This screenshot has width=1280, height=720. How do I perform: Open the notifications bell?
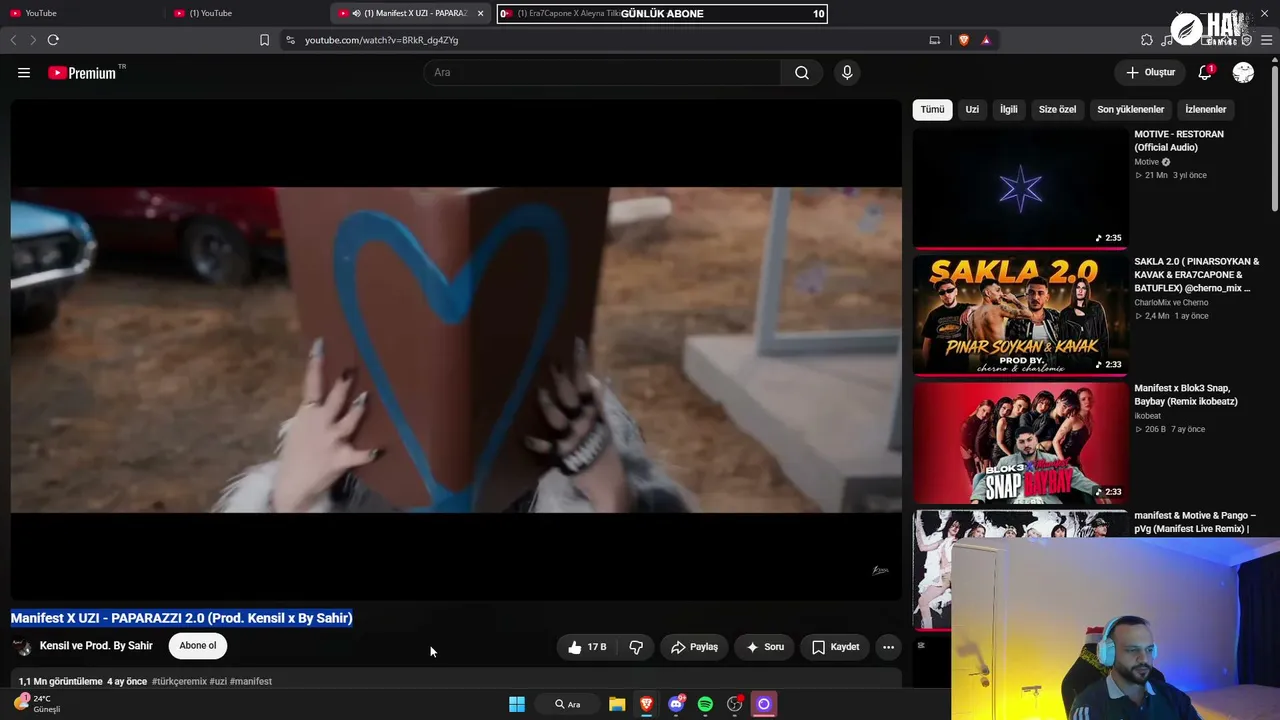tap(1205, 72)
